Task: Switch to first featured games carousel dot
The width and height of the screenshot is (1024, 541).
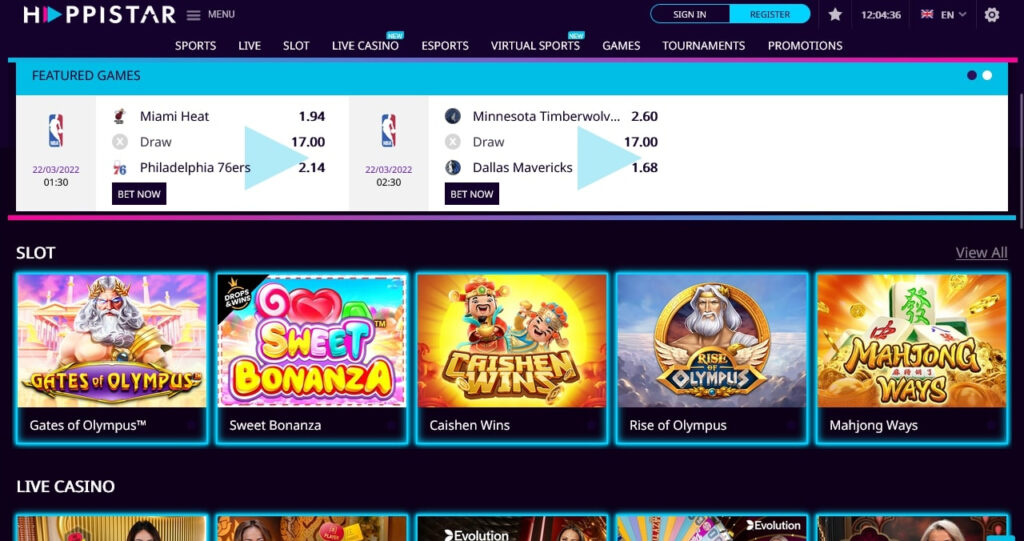Action: [x=972, y=75]
